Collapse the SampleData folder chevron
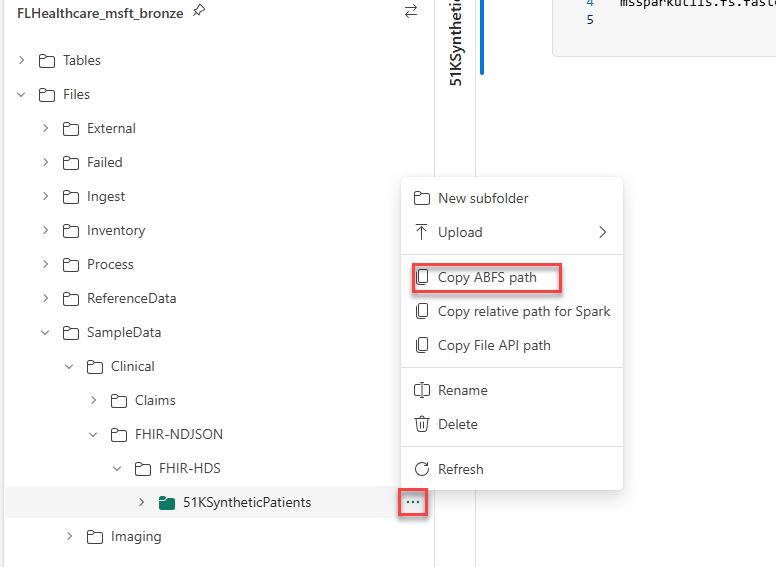 coord(45,332)
